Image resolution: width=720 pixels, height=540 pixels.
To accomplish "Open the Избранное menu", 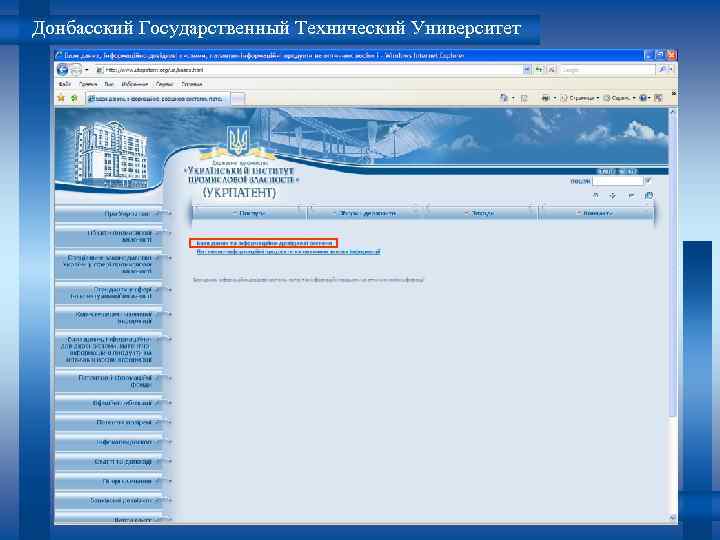I will coord(135,84).
